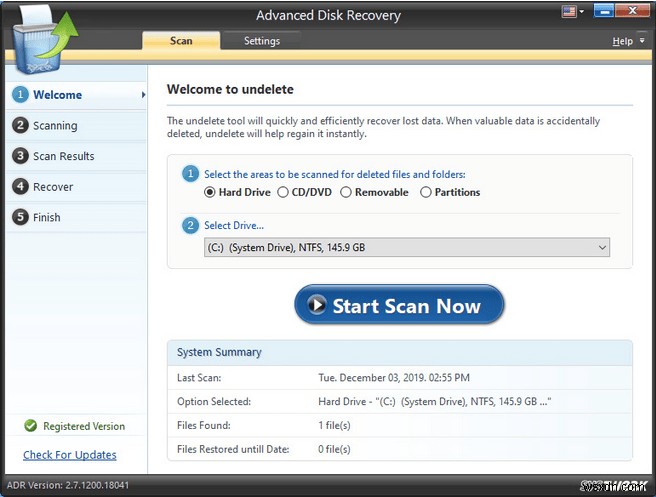Switch to the Settings tab
Screen dimensions: 656x497
point(261,41)
